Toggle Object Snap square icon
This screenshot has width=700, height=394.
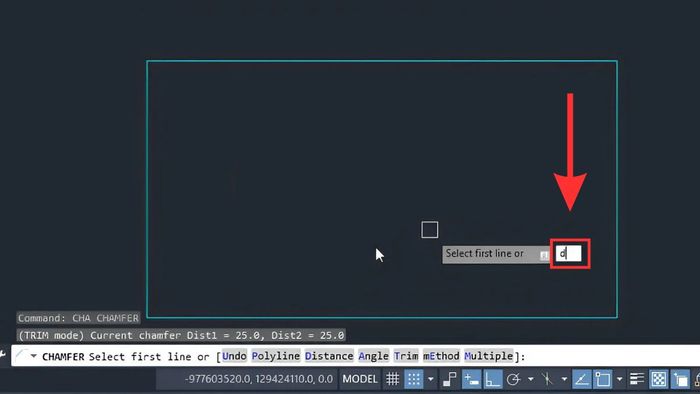pyautogui.click(x=603, y=379)
